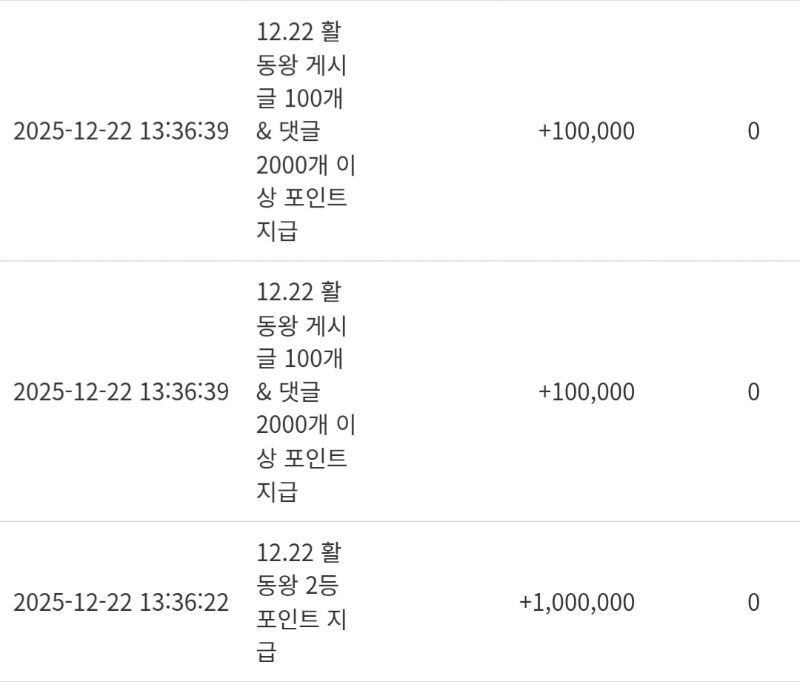The image size is (800, 682).
Task: Click the middle row's balance value 0
Action: click(x=753, y=391)
